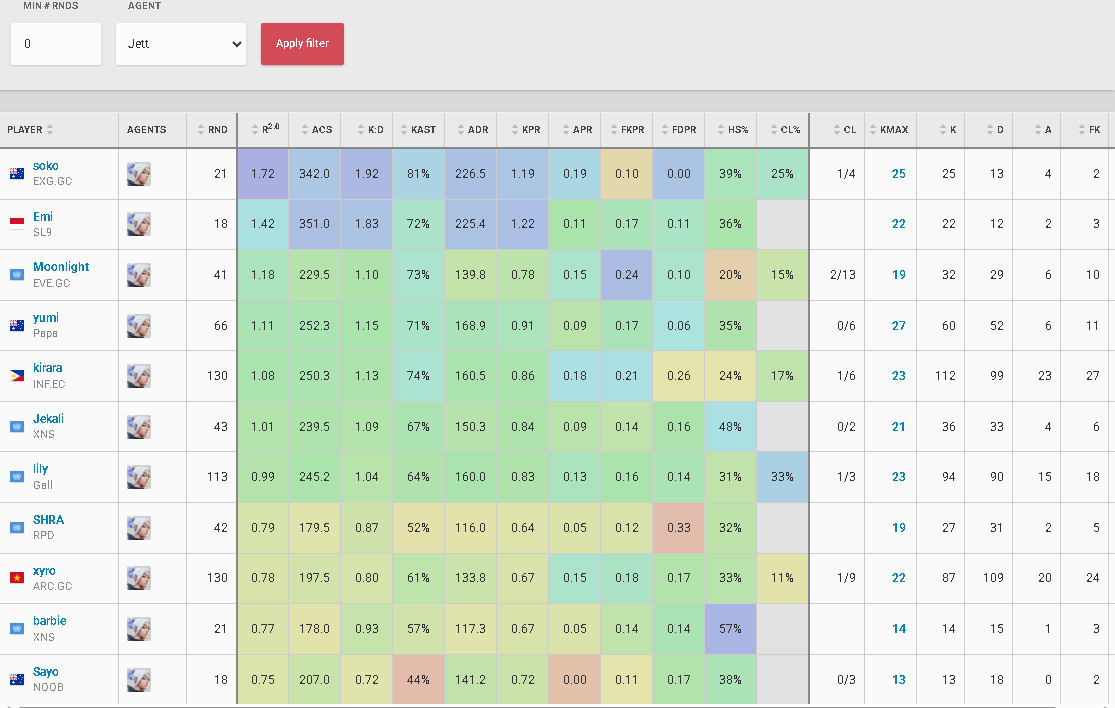Image resolution: width=1115 pixels, height=708 pixels.
Task: Open player soko's profile link
Action: point(46,166)
